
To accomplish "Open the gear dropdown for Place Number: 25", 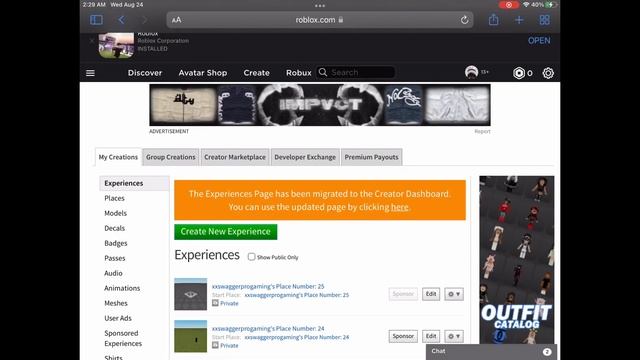I will point(454,294).
